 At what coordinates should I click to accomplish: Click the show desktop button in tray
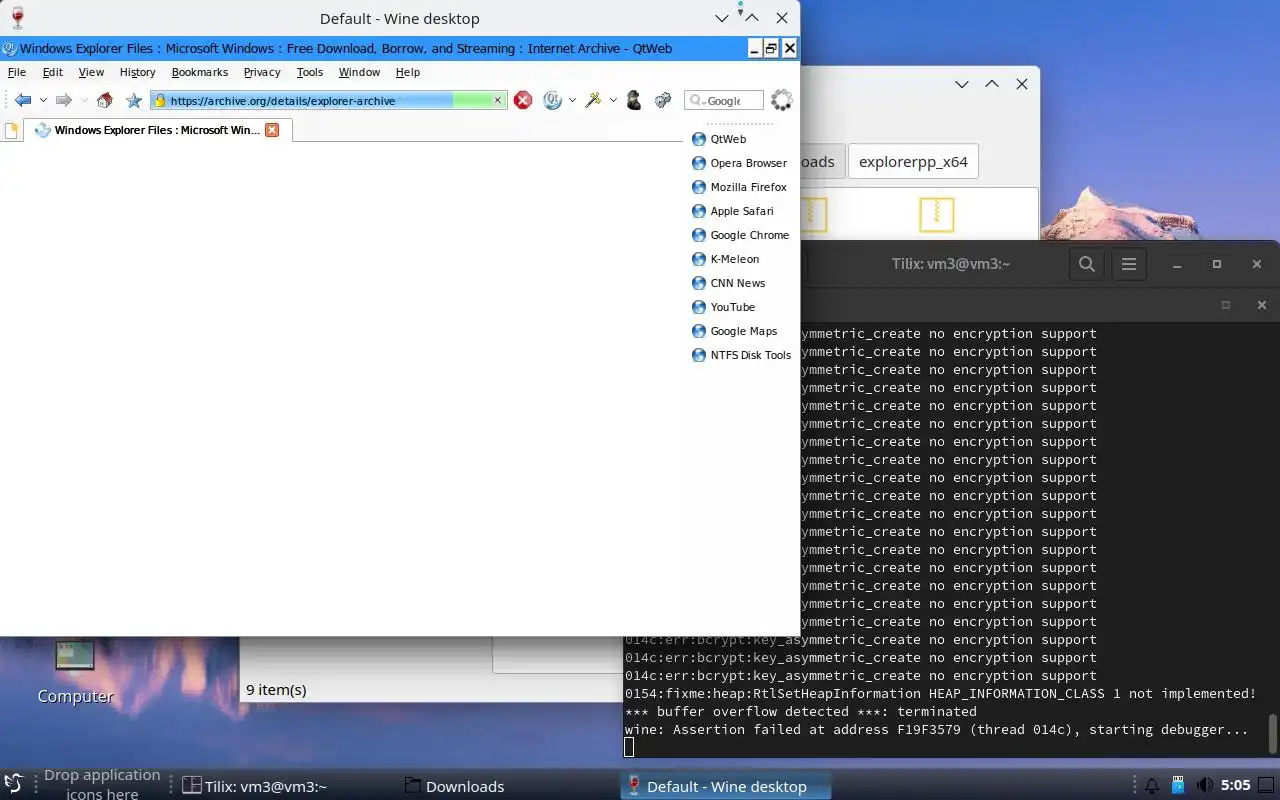pyautogui.click(x=1268, y=785)
